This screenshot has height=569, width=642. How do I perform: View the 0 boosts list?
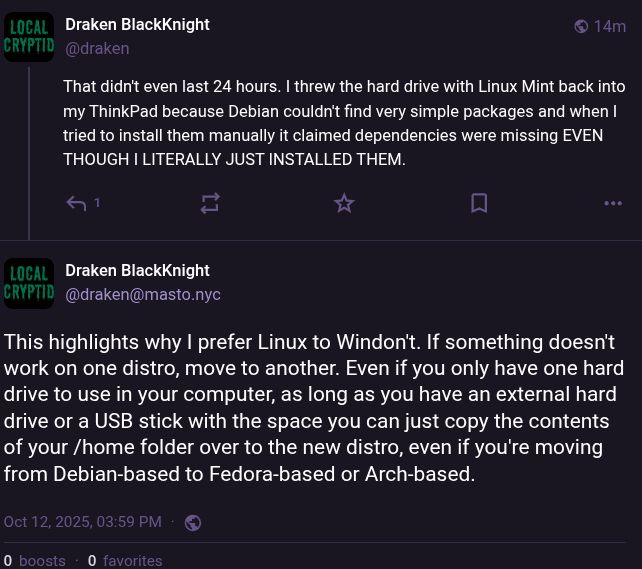(x=35, y=561)
